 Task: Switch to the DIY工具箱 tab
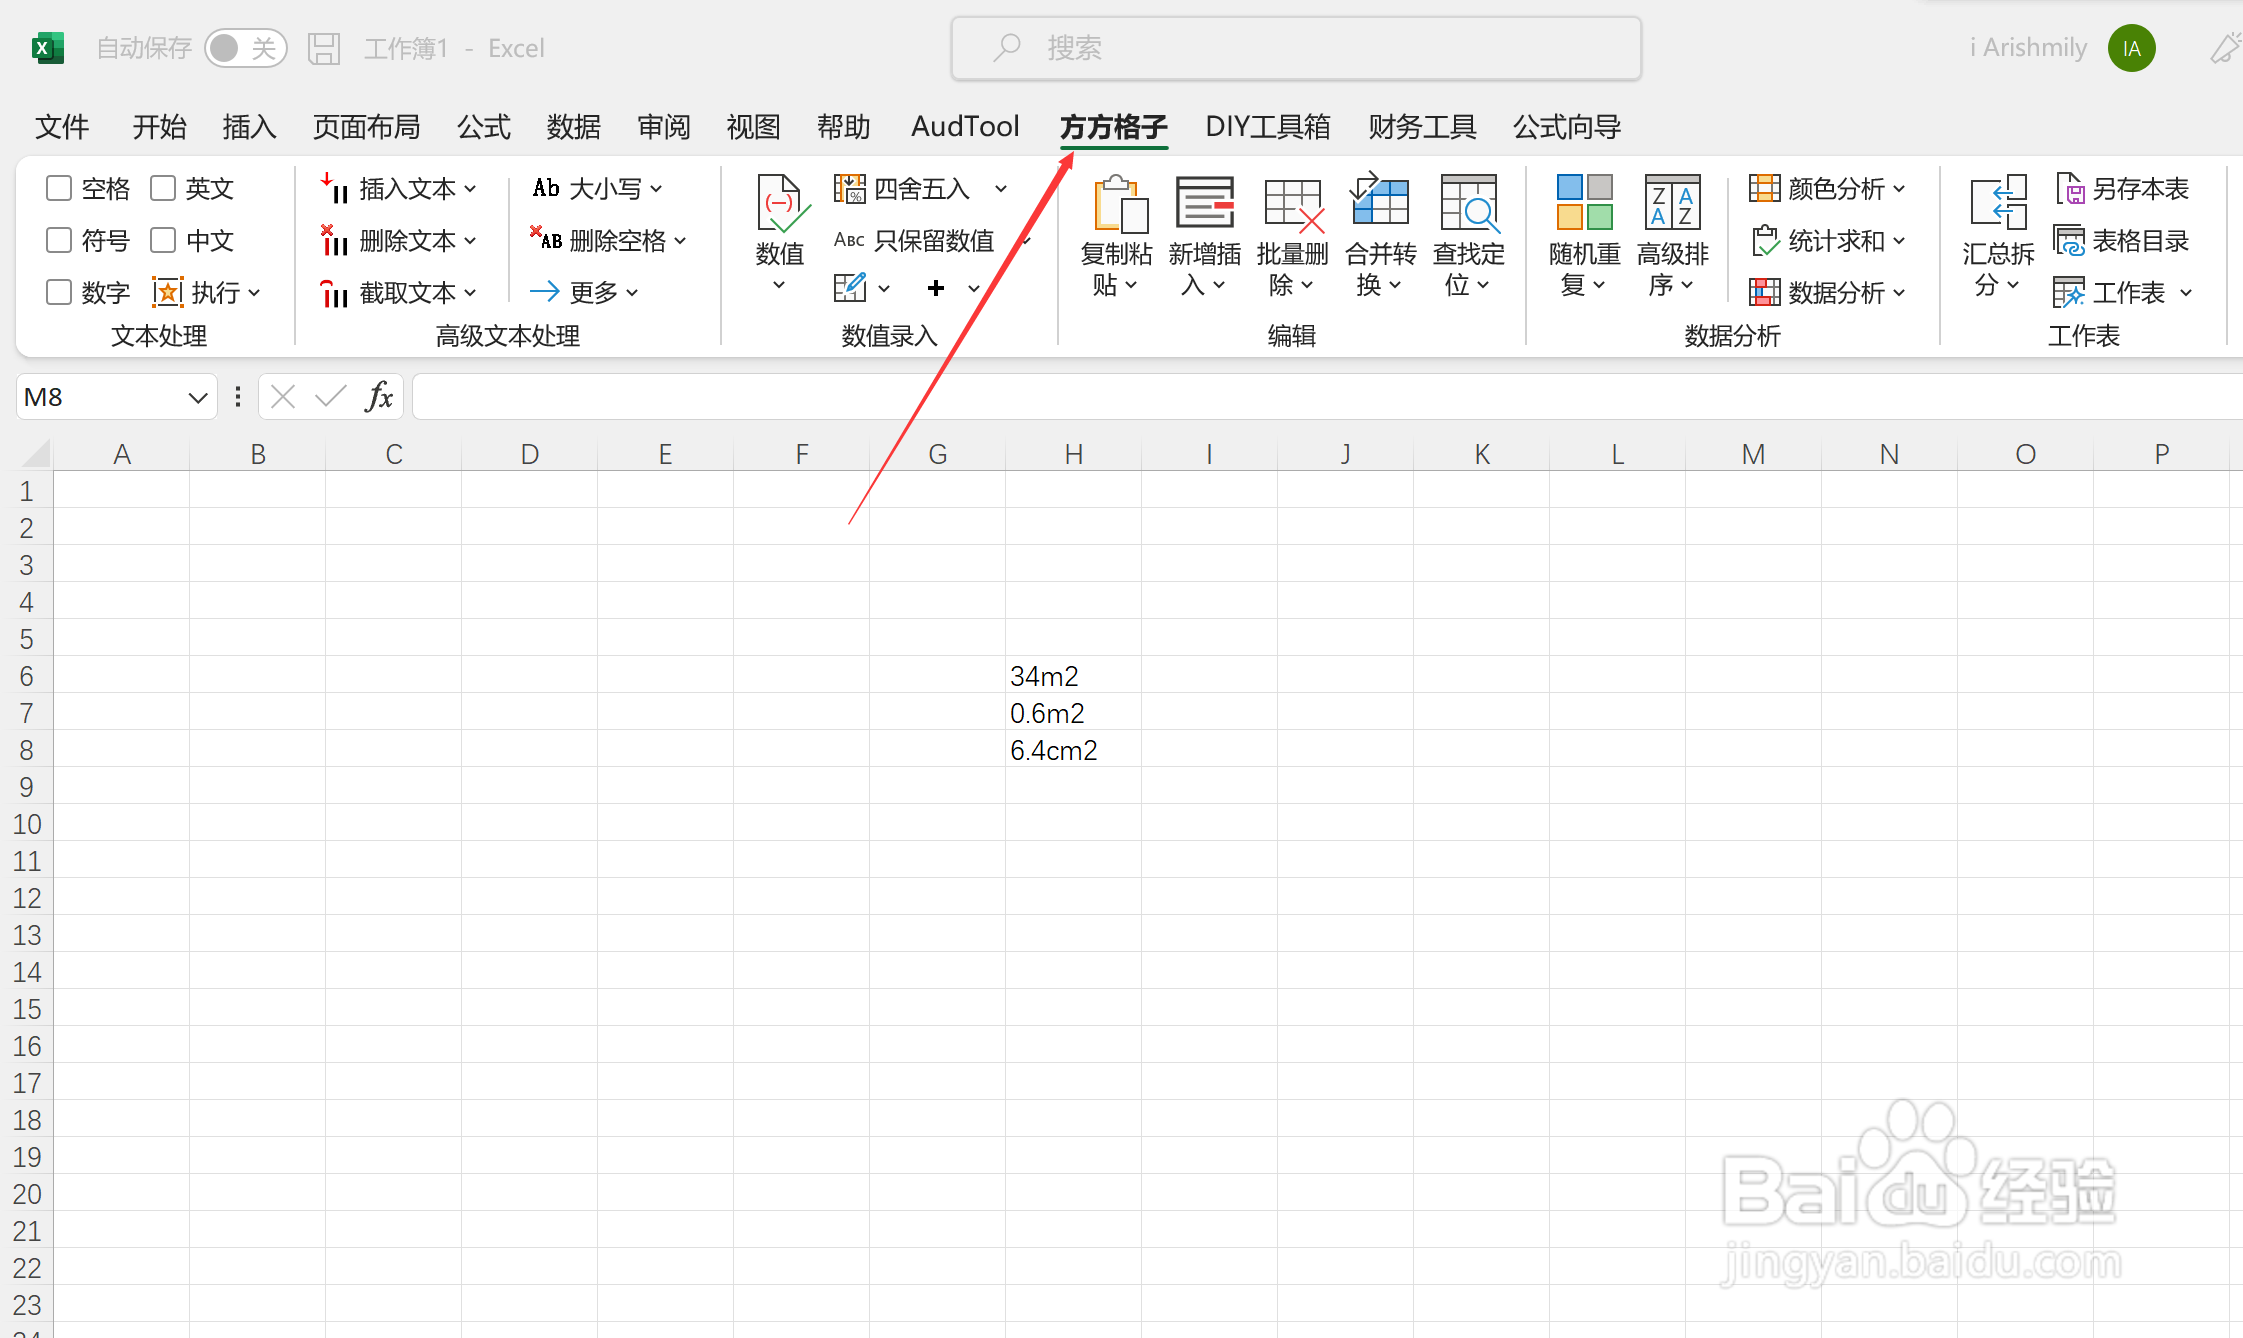pos(1268,127)
